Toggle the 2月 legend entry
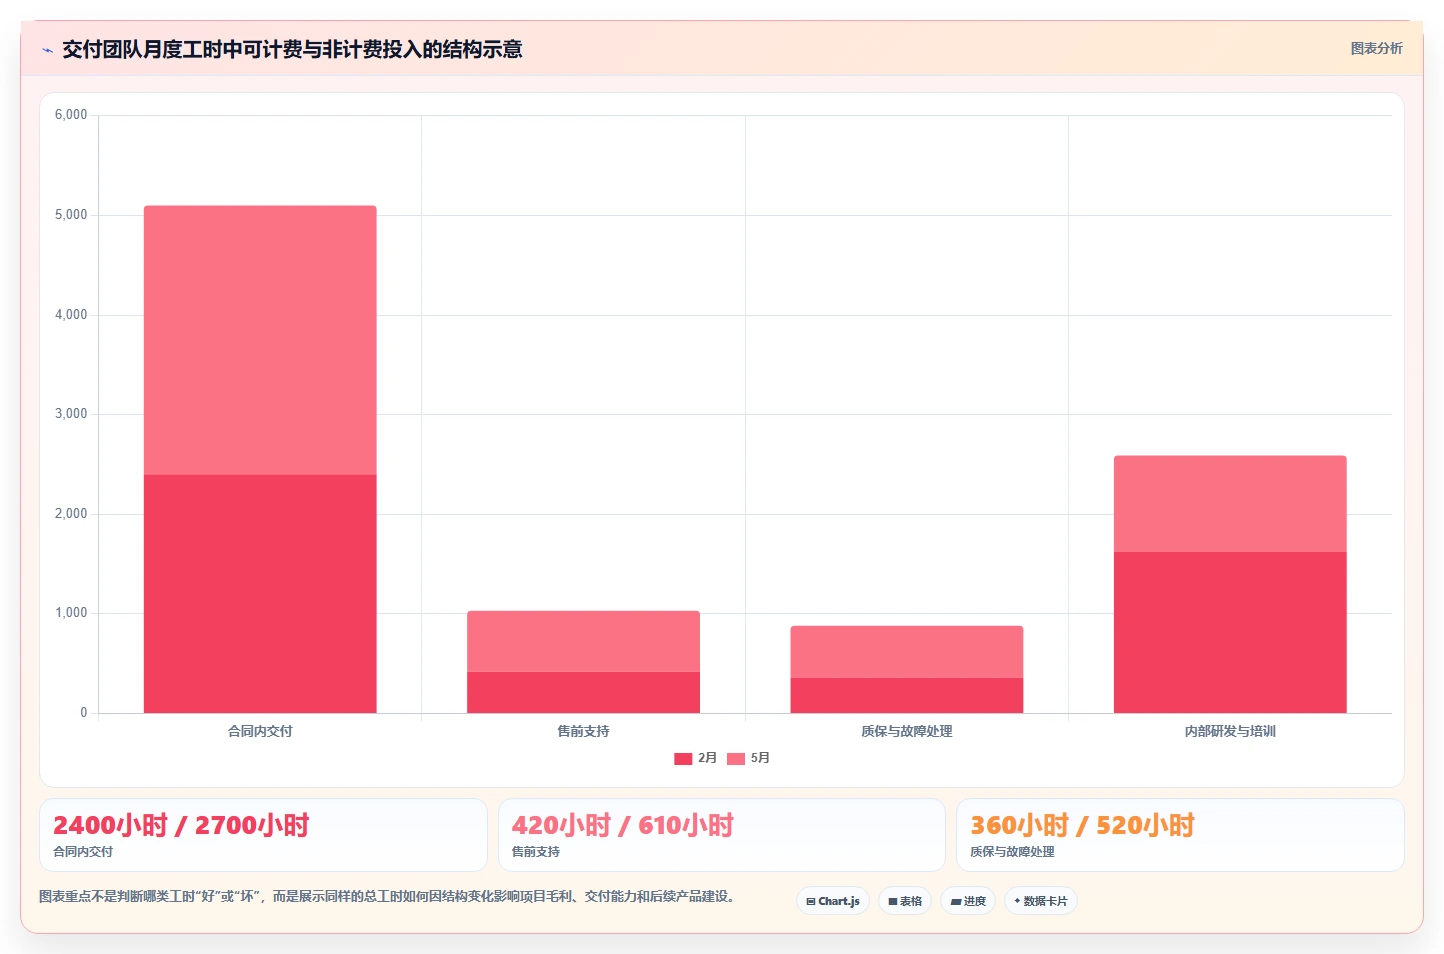 [x=695, y=758]
